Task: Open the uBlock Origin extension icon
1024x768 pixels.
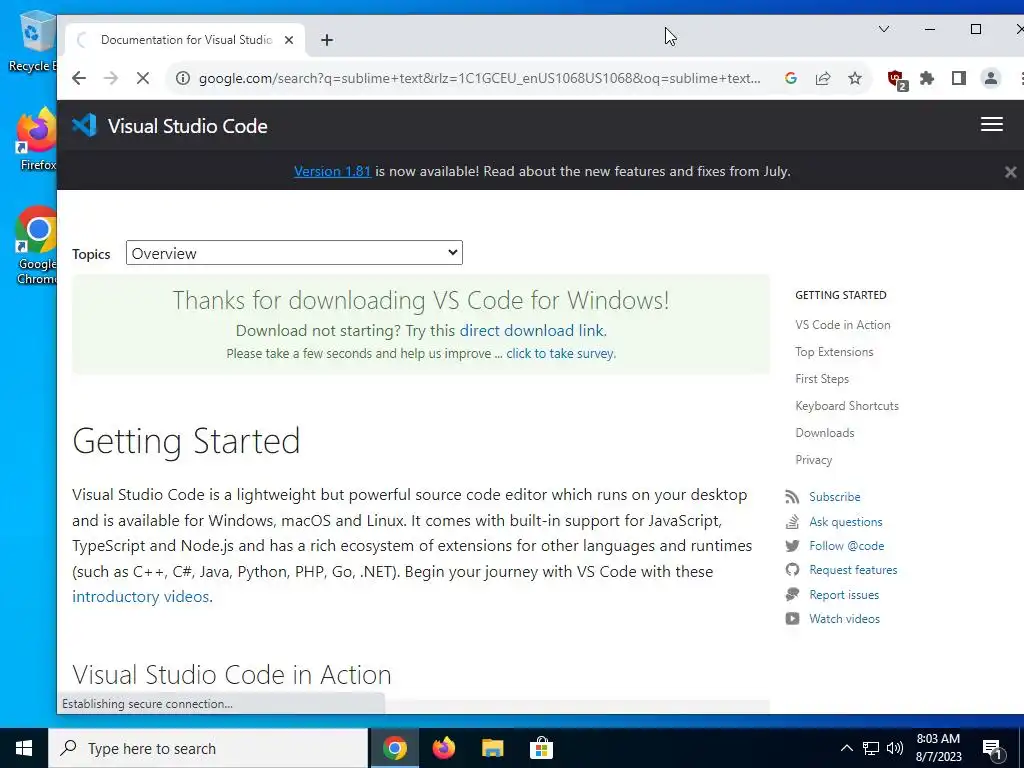Action: coord(897,80)
